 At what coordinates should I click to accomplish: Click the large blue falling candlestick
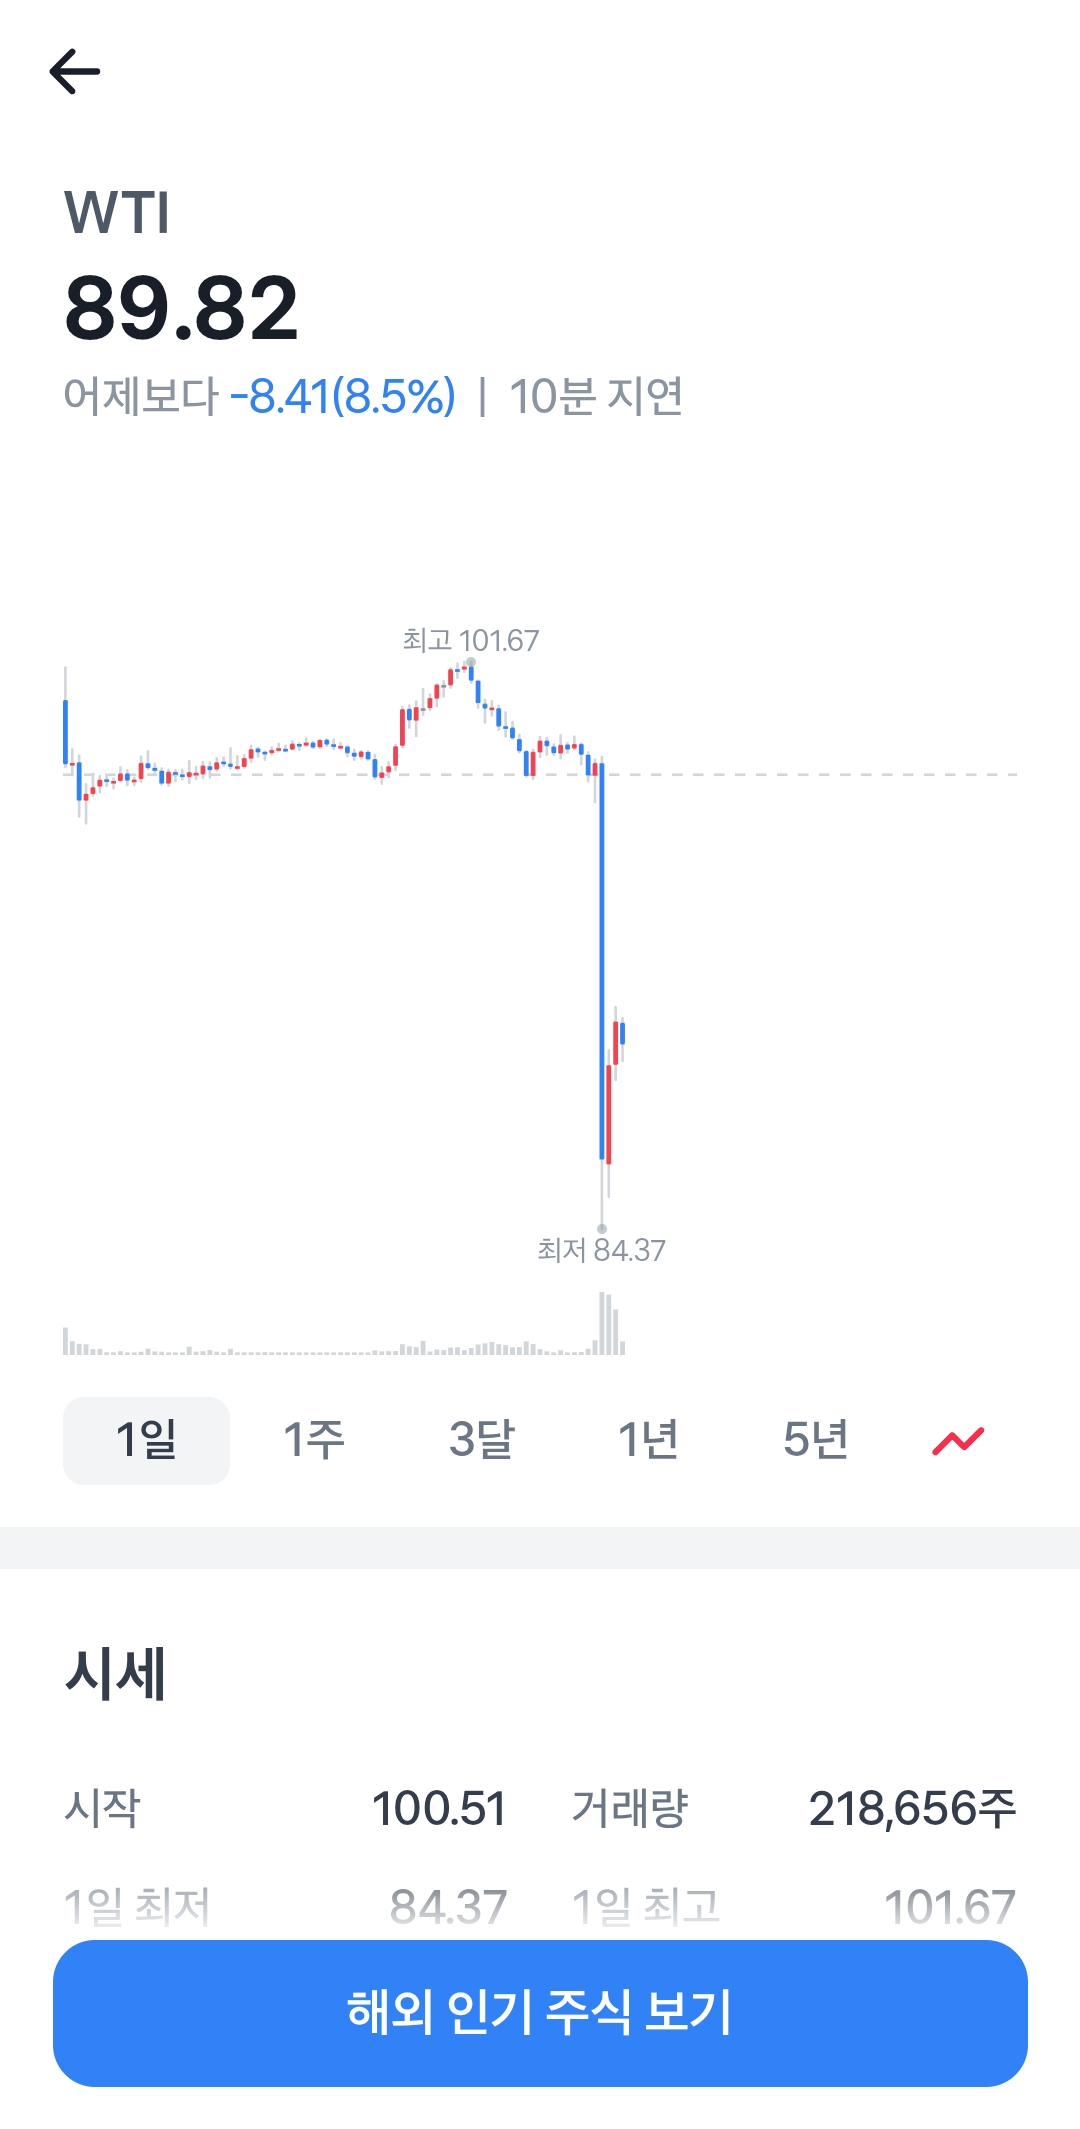tap(602, 960)
